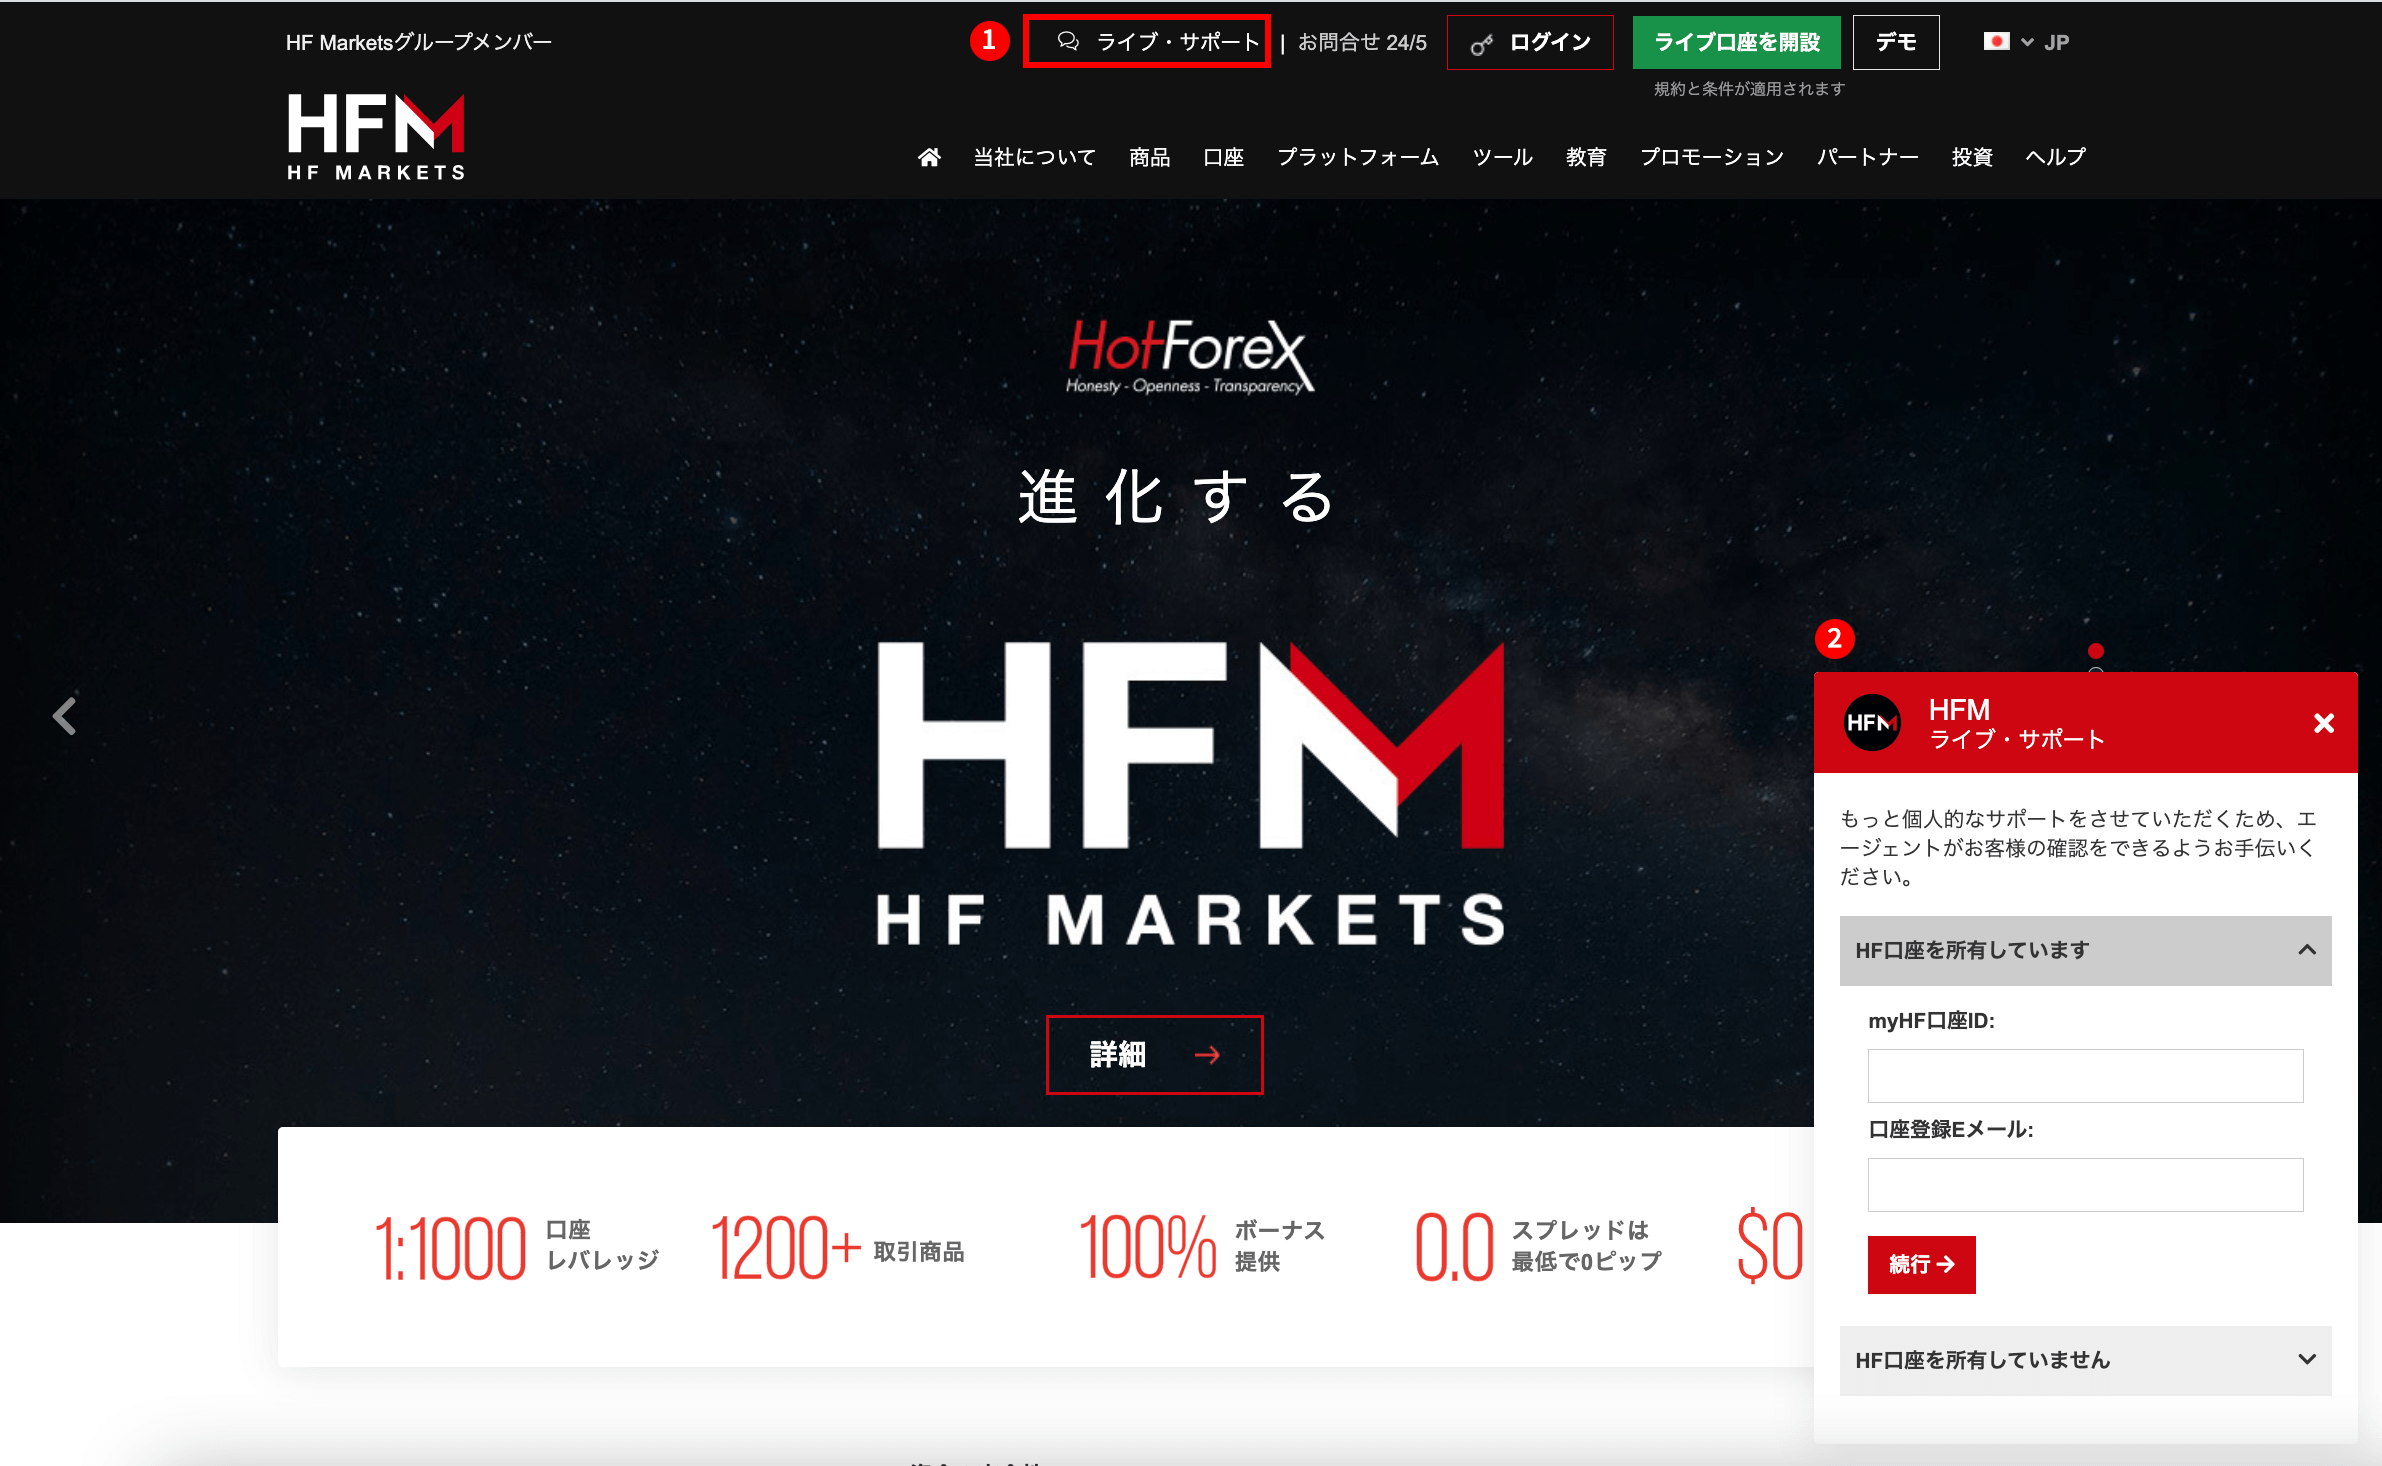Click the home icon in navigation bar
Image resolution: width=2382 pixels, height=1466 pixels.
point(929,157)
